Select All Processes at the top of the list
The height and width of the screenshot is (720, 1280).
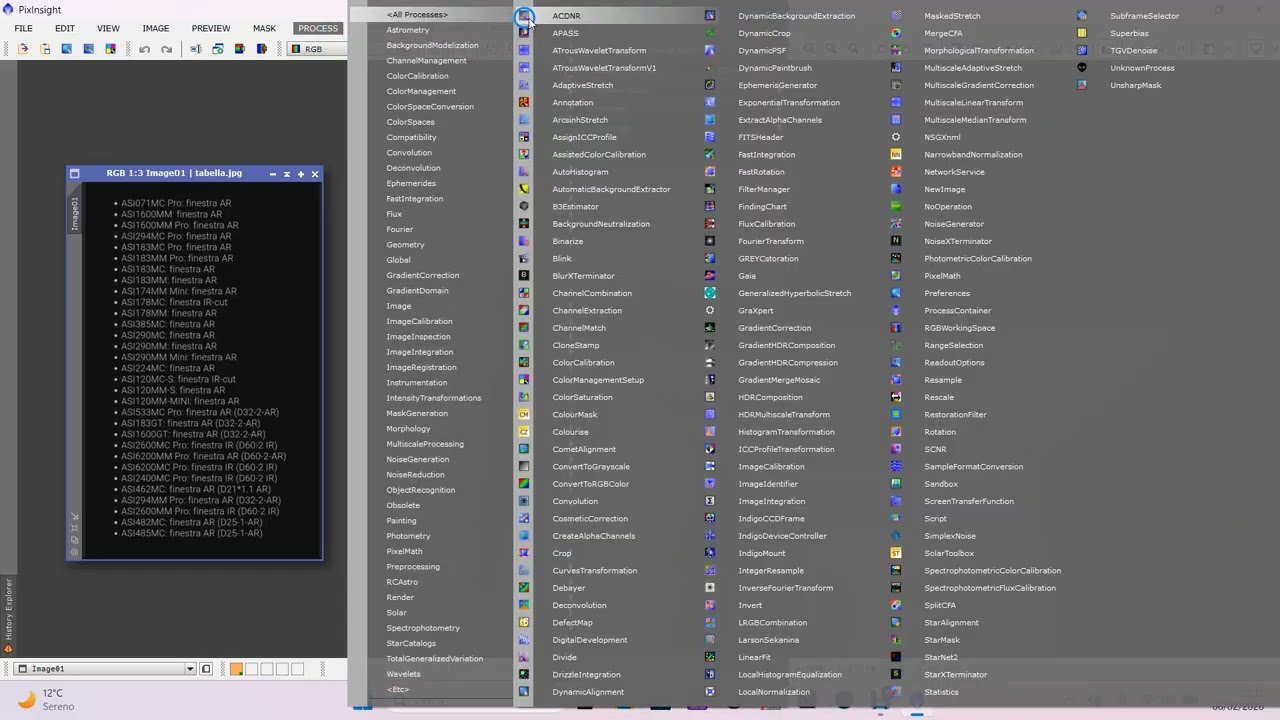click(417, 15)
